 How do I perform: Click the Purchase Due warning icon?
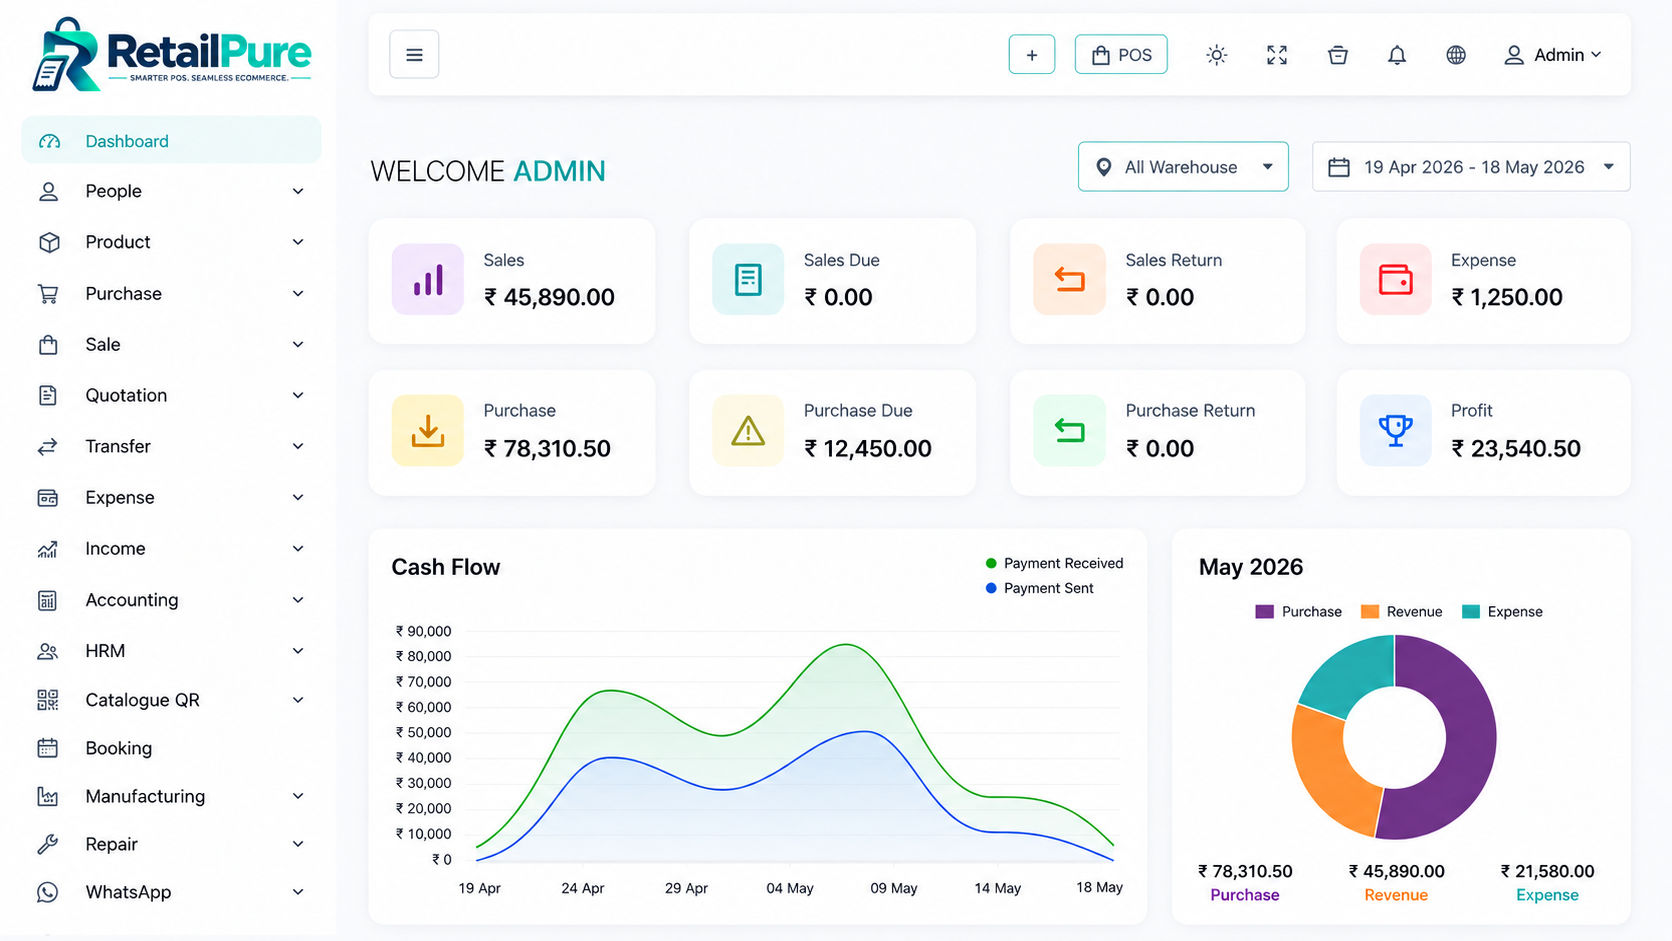(748, 430)
